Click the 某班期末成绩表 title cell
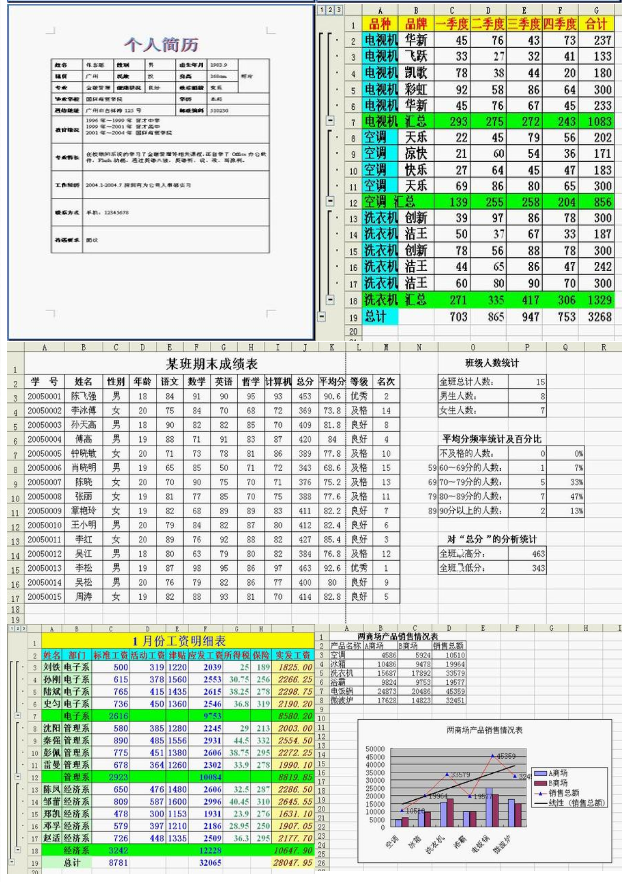This screenshot has width=623, height=882. point(212,363)
